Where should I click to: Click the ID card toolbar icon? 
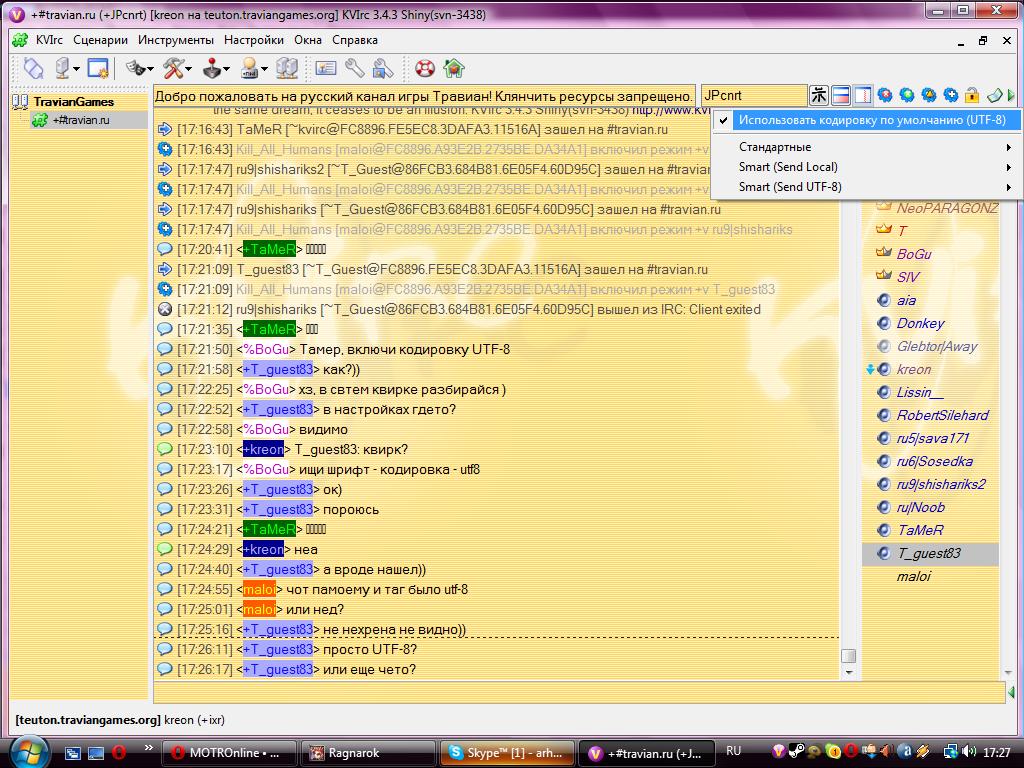click(x=325, y=68)
